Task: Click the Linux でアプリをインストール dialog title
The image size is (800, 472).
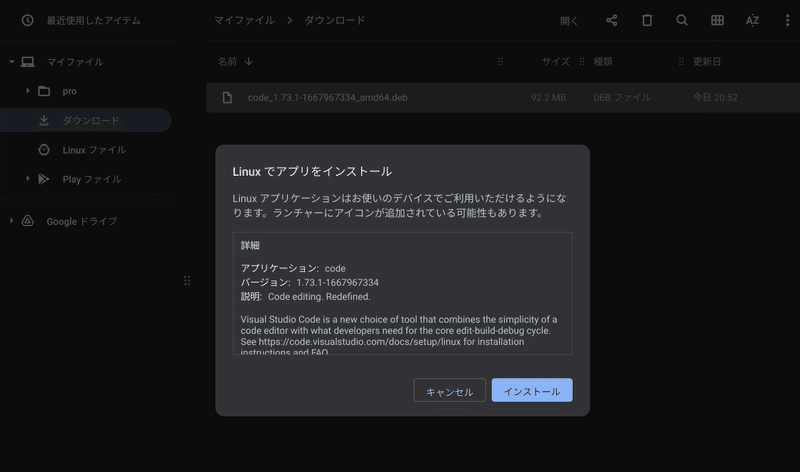Action: click(x=312, y=171)
